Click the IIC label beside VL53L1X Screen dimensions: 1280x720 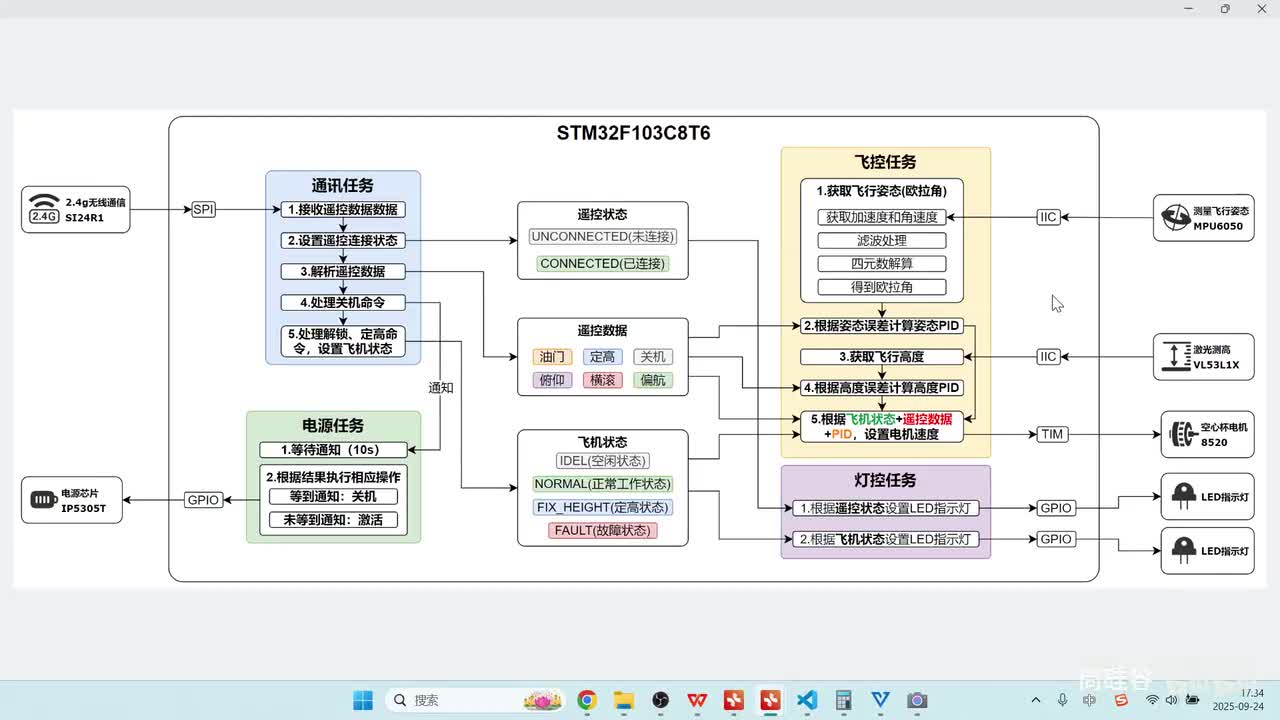point(1048,356)
